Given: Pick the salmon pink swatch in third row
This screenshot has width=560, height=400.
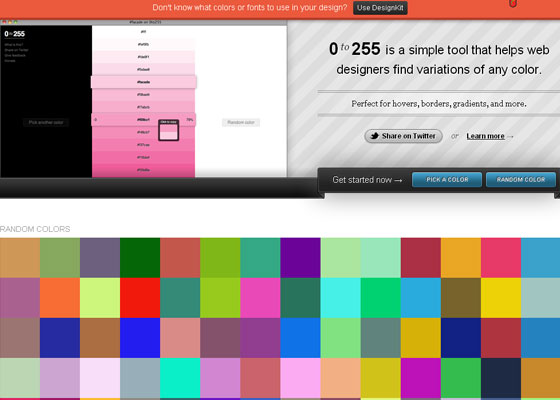Looking at the screenshot, I should (180, 338).
